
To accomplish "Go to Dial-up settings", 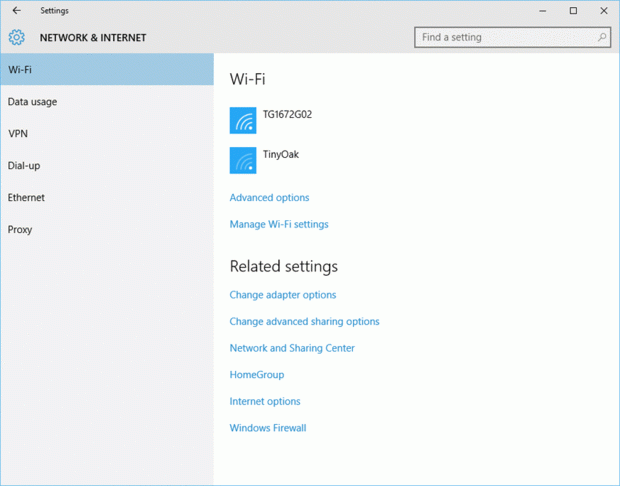I will click(24, 166).
